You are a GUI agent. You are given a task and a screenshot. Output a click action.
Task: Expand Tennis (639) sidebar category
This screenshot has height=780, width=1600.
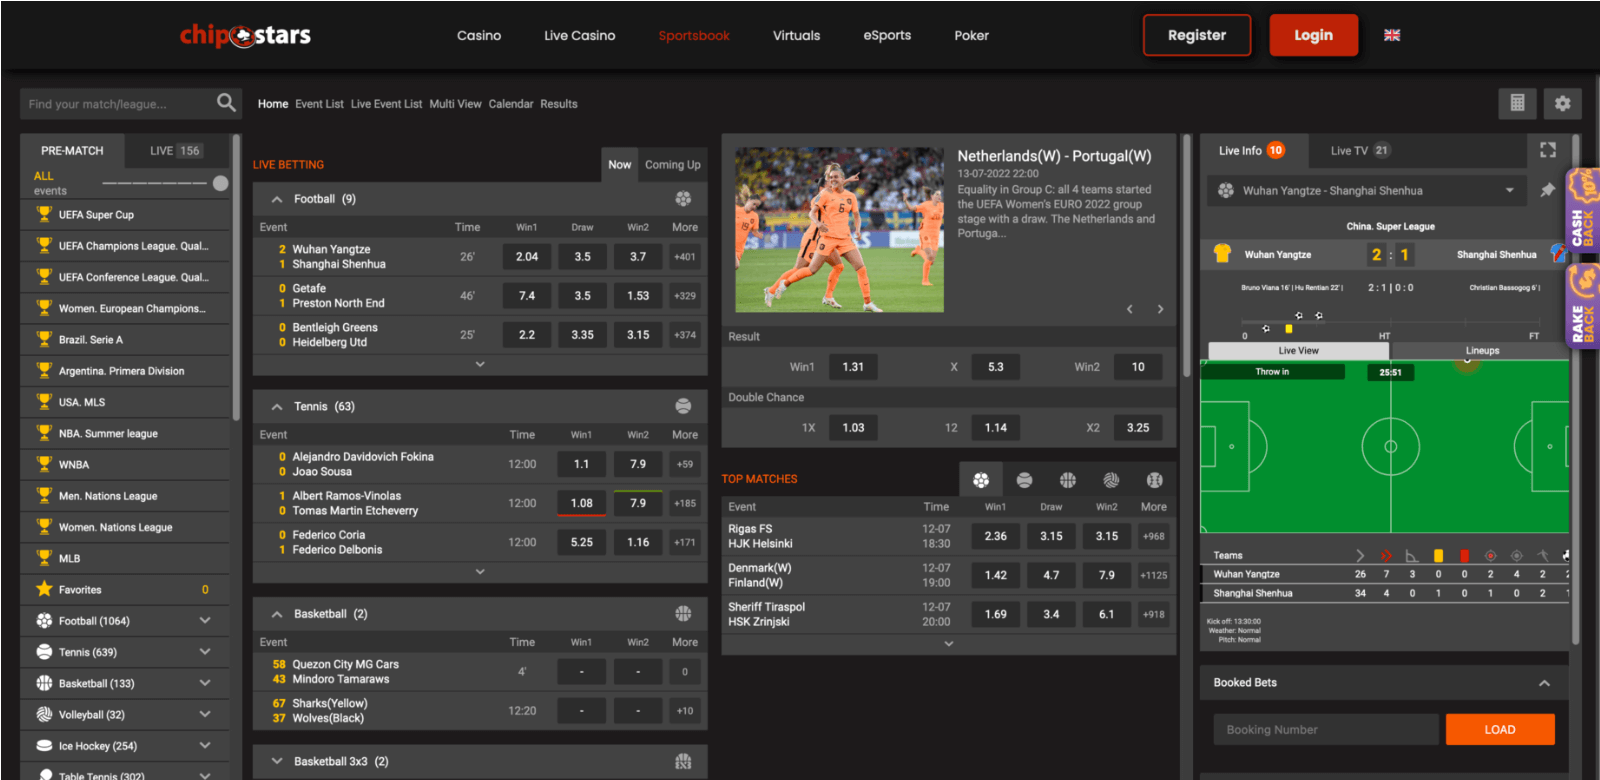[205, 652]
